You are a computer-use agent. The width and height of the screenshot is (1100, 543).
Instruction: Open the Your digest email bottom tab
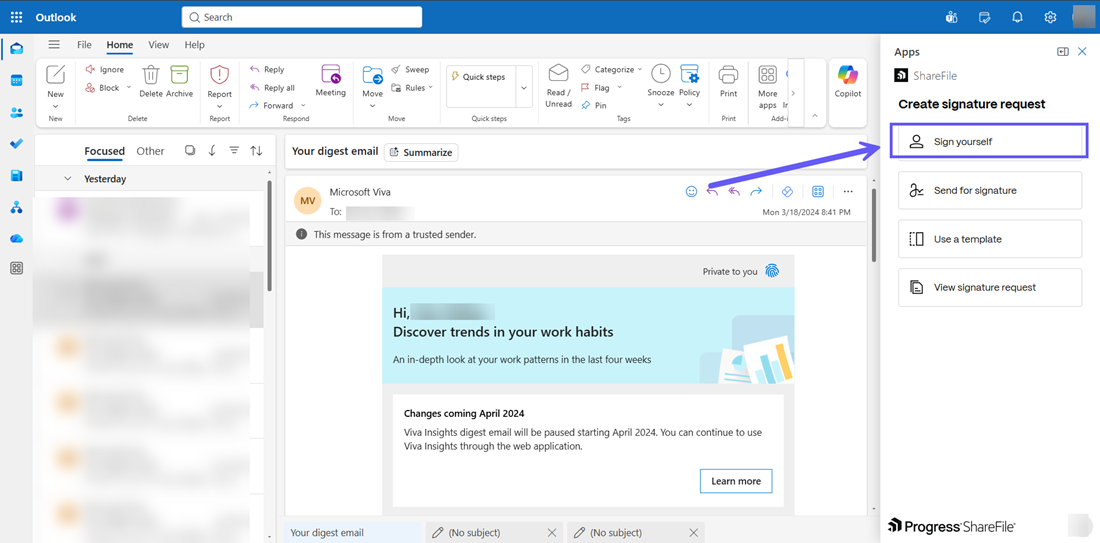coord(353,532)
